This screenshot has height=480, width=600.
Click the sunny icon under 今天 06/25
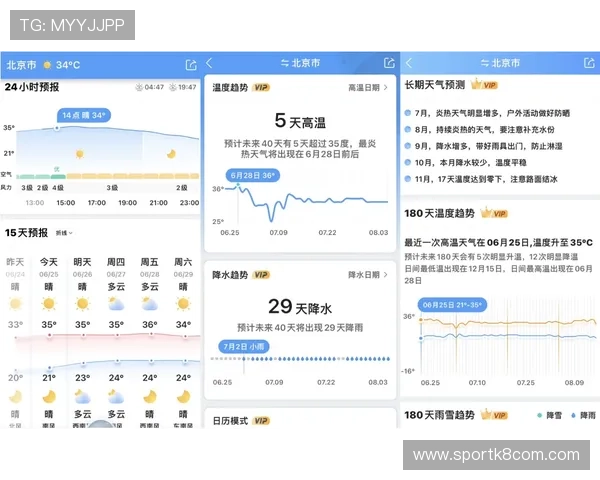click(49, 304)
